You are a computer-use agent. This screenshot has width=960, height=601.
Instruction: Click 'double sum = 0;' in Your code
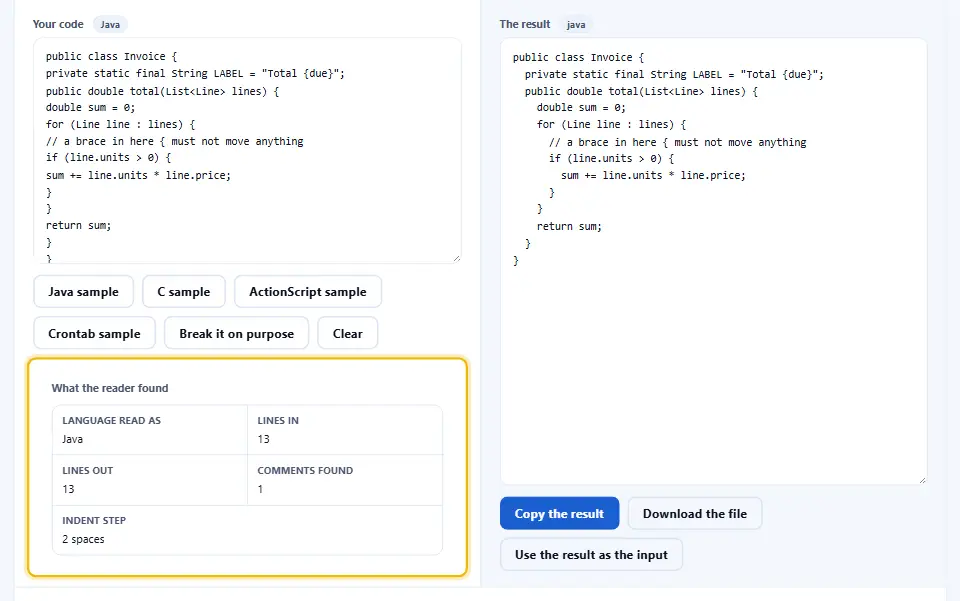click(x=91, y=108)
